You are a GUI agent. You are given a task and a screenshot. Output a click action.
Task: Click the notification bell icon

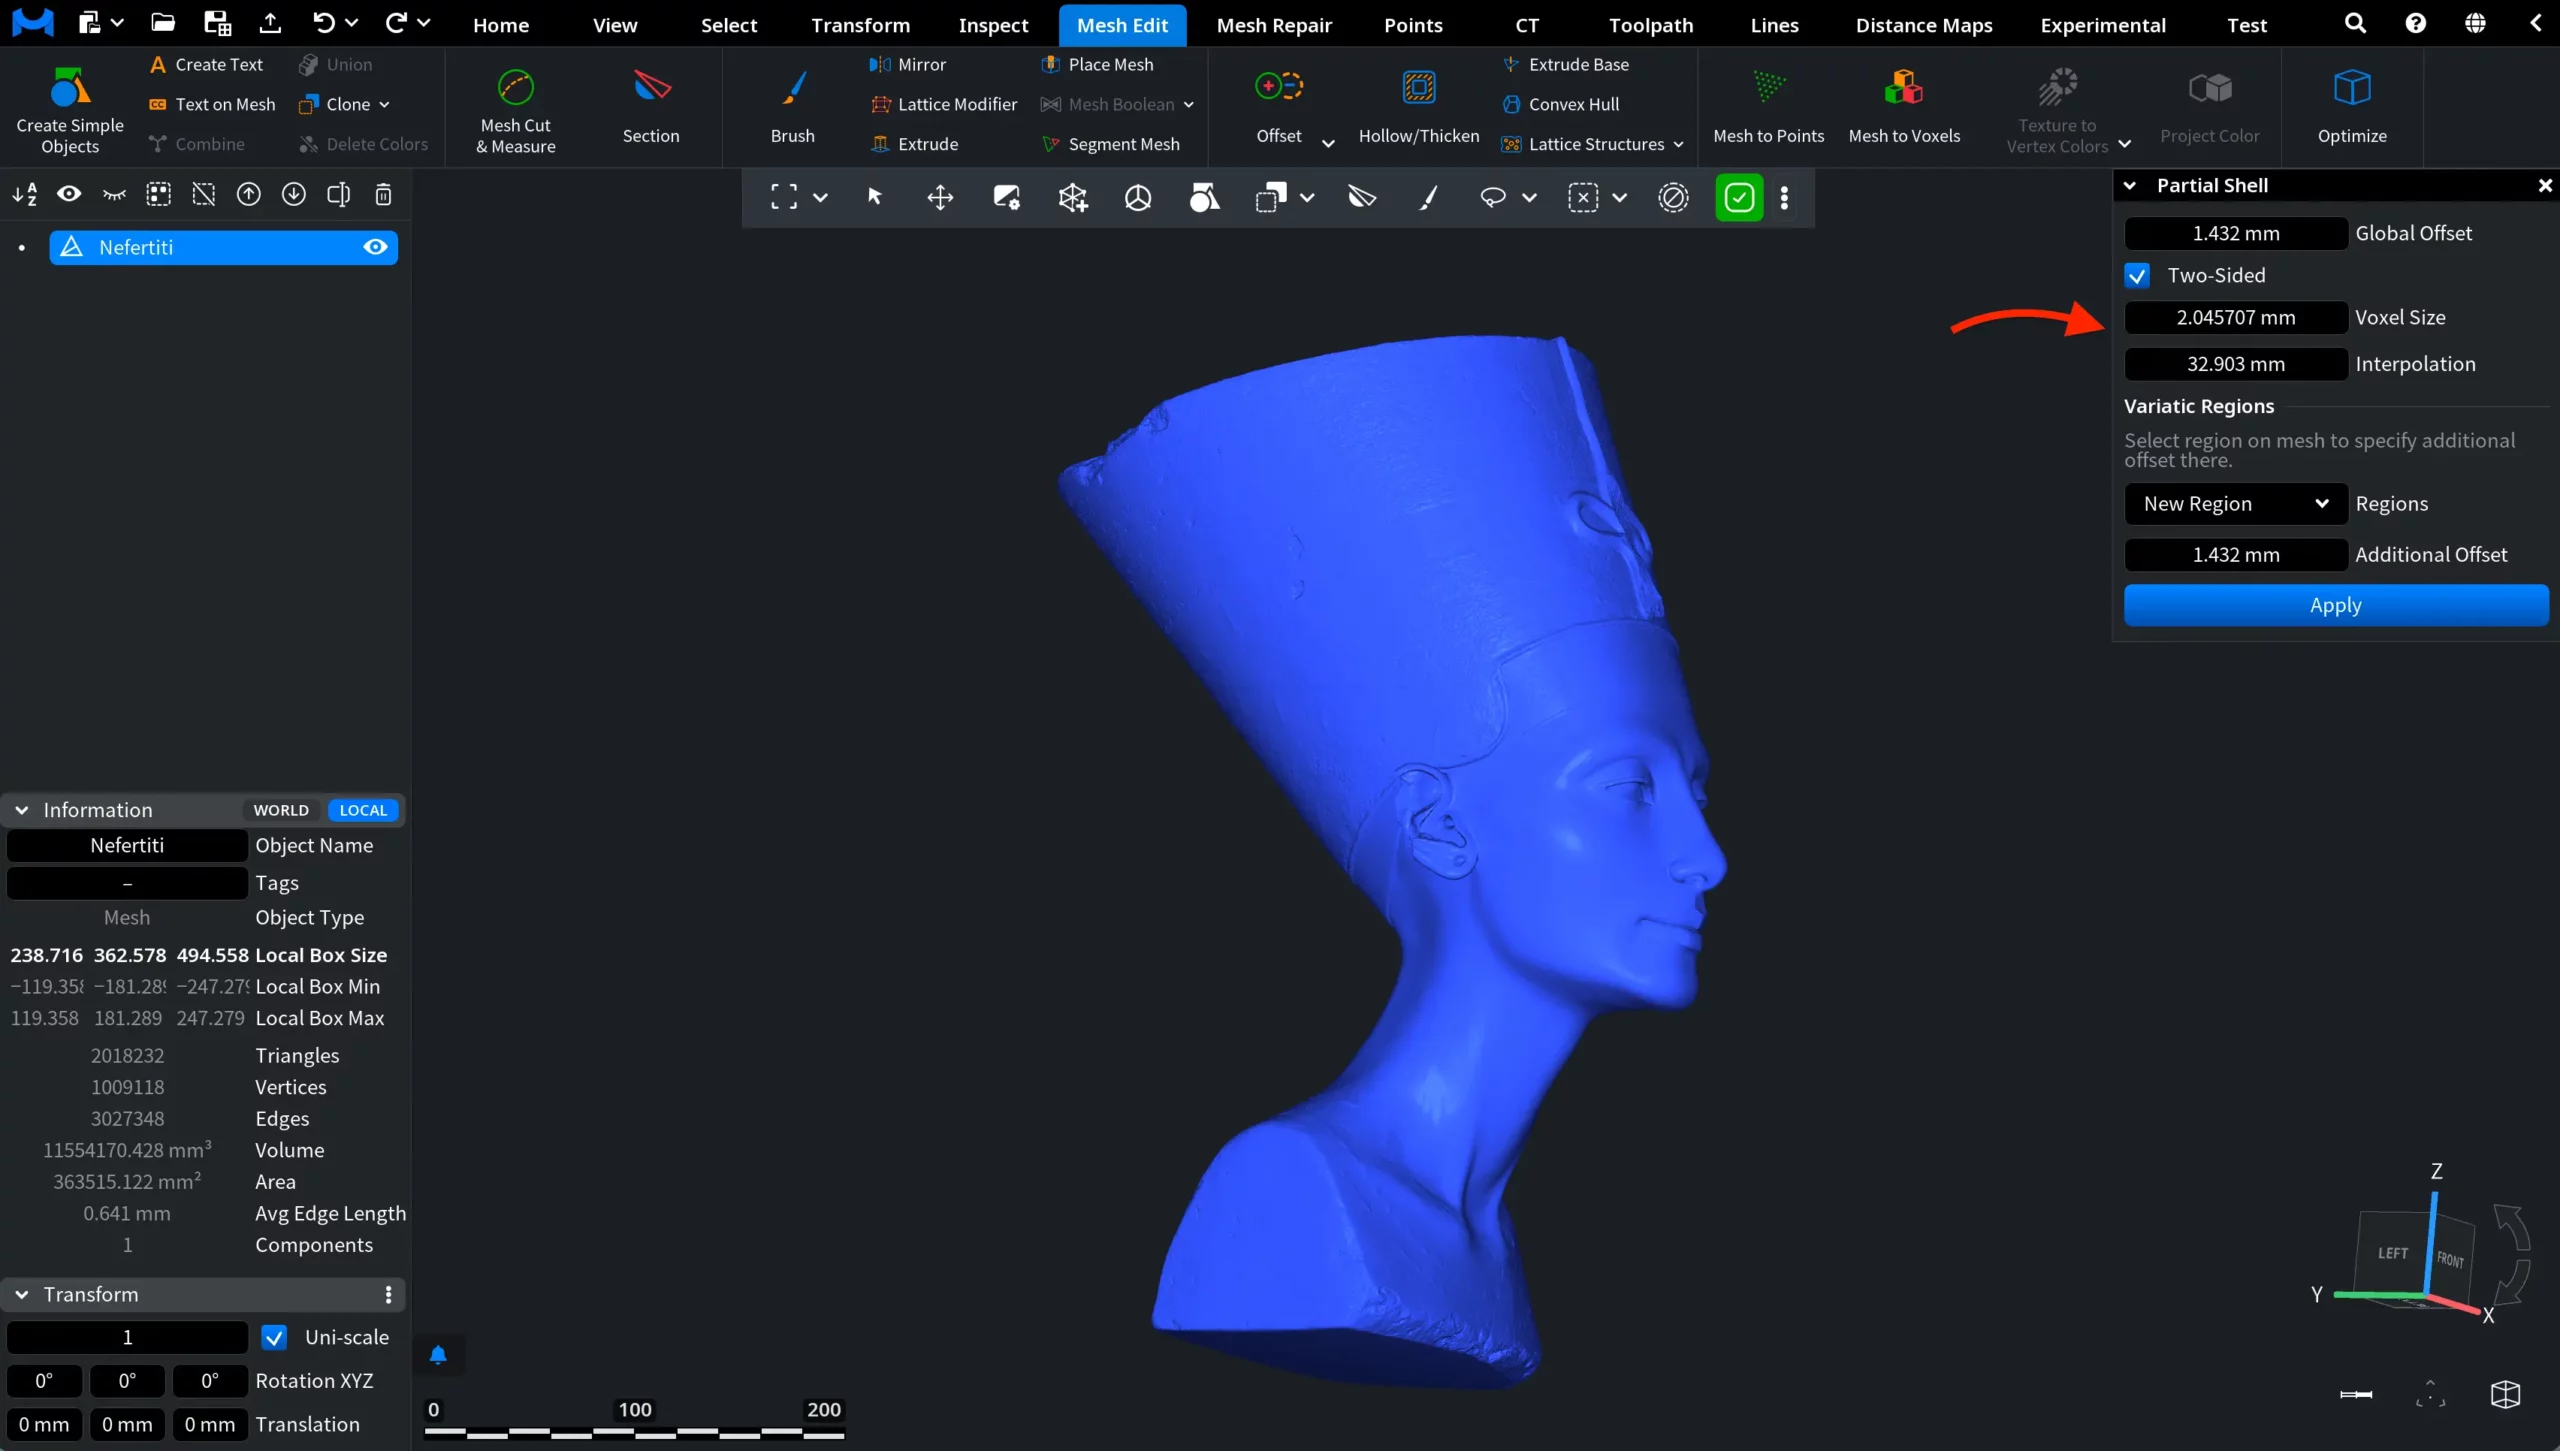438,1355
